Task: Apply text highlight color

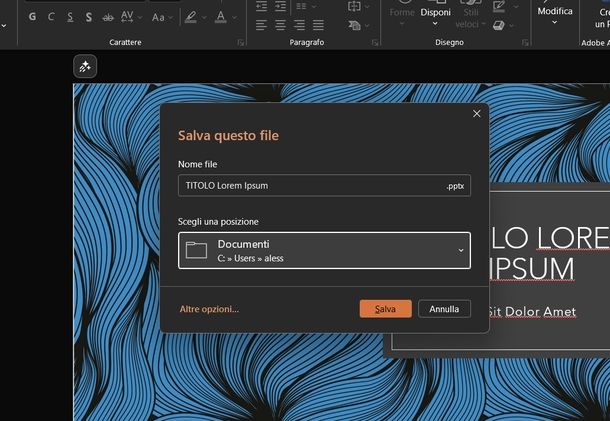Action: tap(191, 17)
